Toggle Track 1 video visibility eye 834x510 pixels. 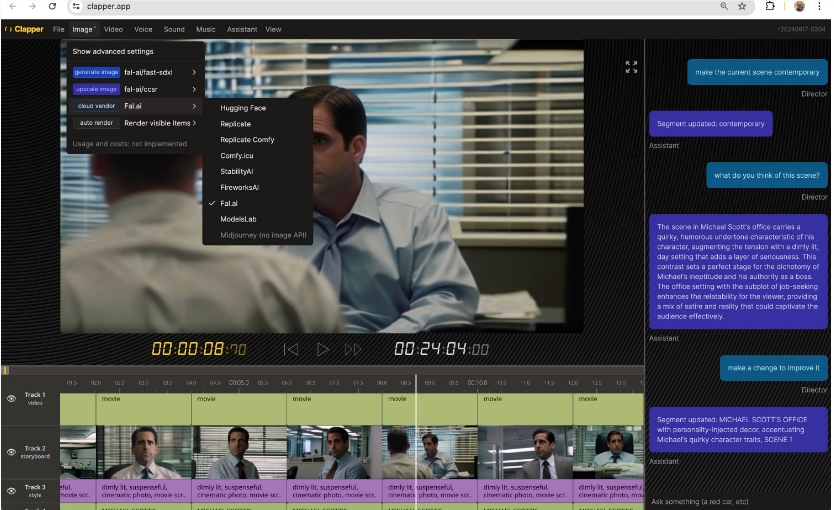coord(11,398)
